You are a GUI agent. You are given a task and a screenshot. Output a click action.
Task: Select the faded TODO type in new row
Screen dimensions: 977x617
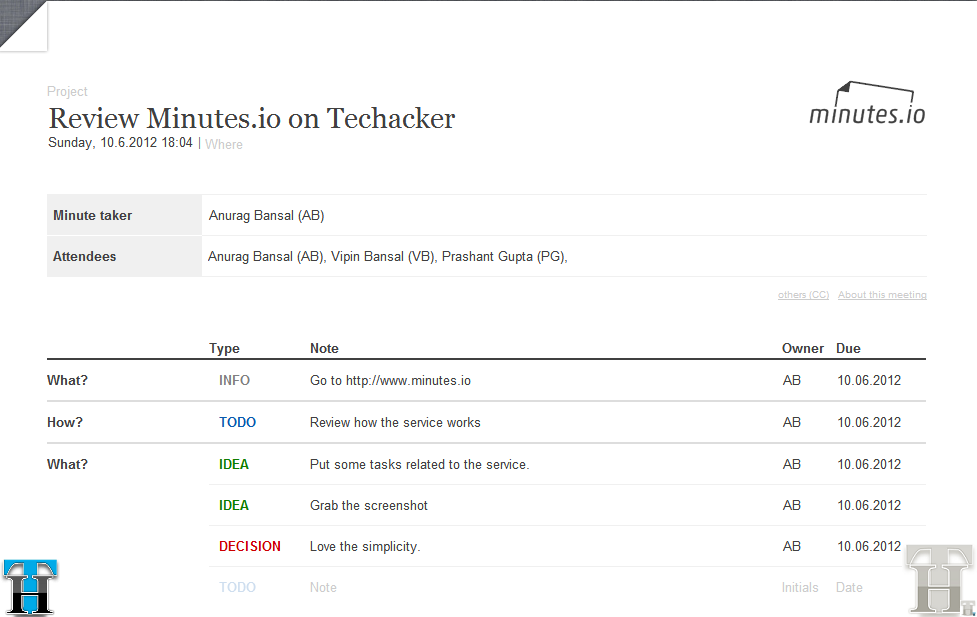click(x=237, y=588)
